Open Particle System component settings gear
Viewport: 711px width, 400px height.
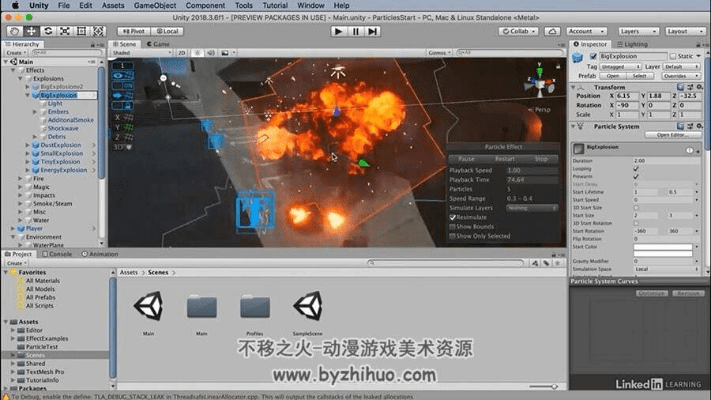click(x=700, y=127)
